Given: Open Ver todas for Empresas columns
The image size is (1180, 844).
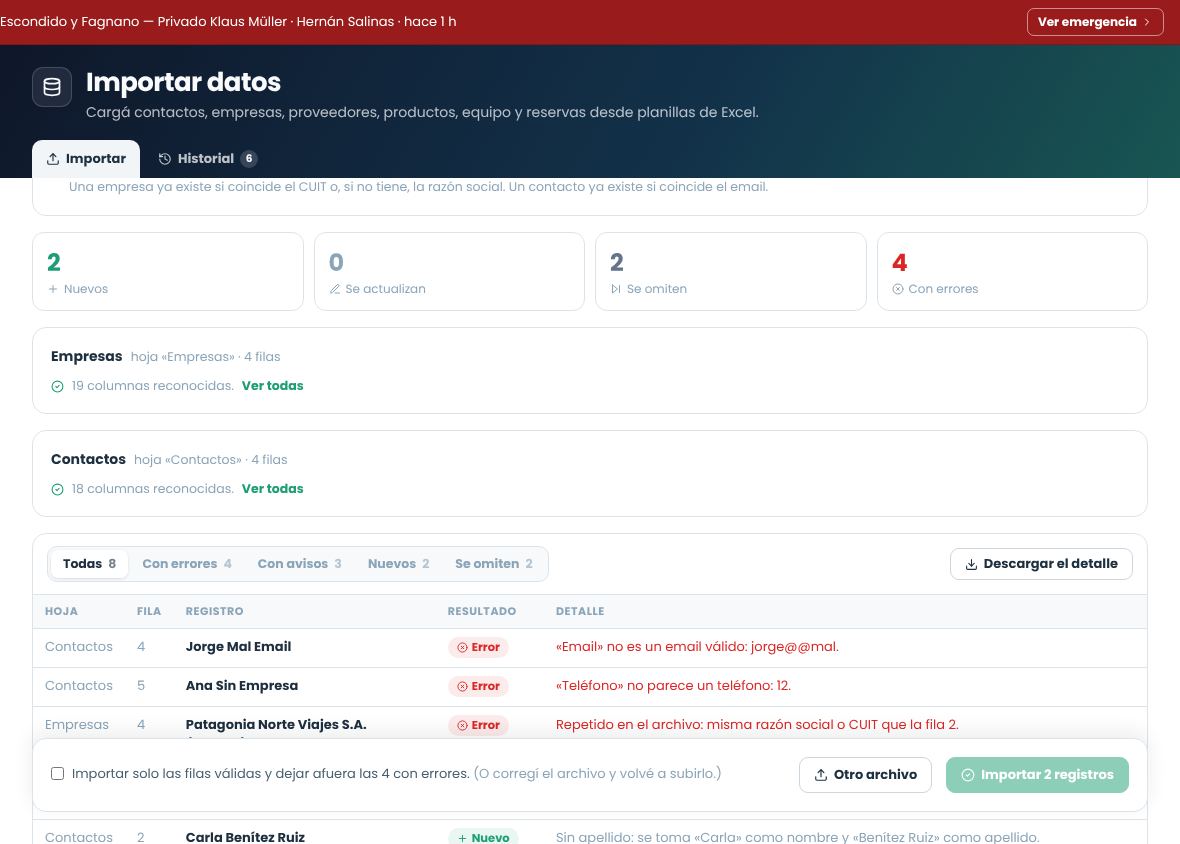Looking at the screenshot, I should point(272,386).
